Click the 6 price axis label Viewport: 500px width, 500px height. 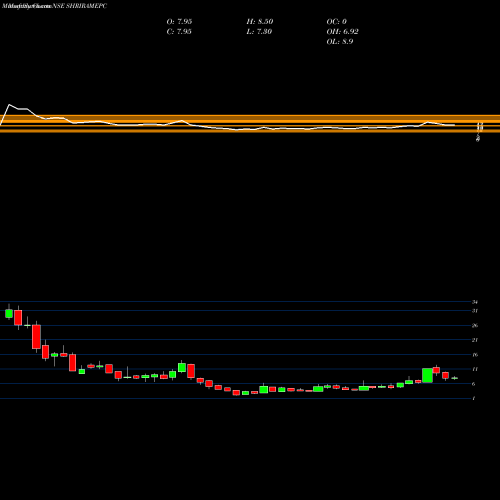(474, 384)
